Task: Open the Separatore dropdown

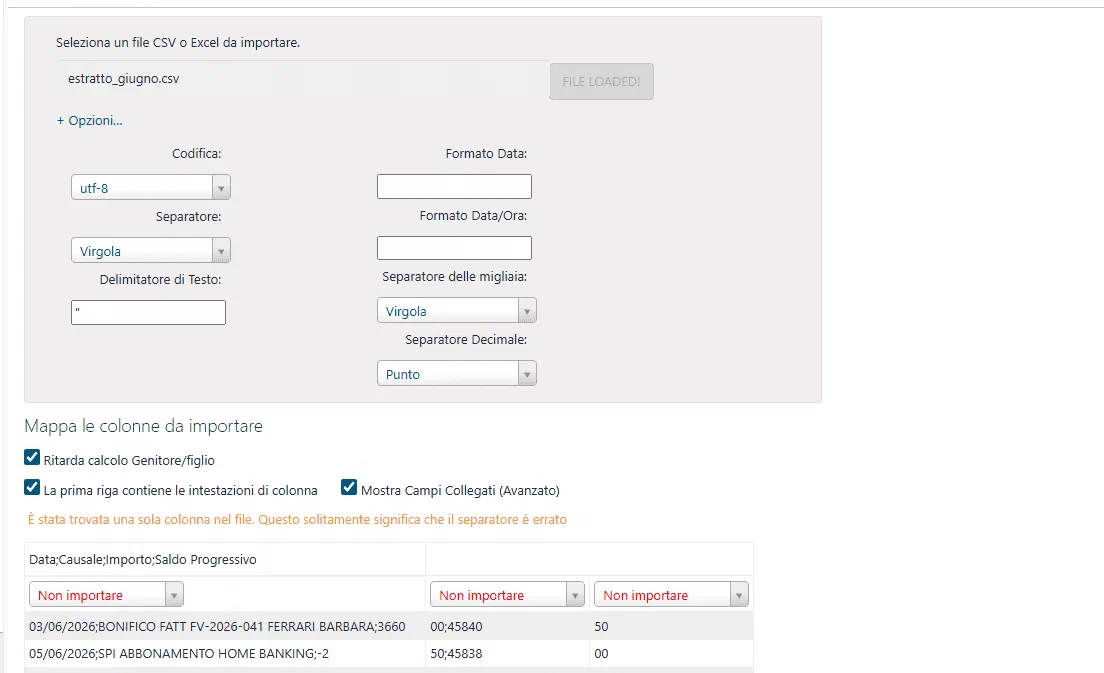Action: pyautogui.click(x=151, y=251)
